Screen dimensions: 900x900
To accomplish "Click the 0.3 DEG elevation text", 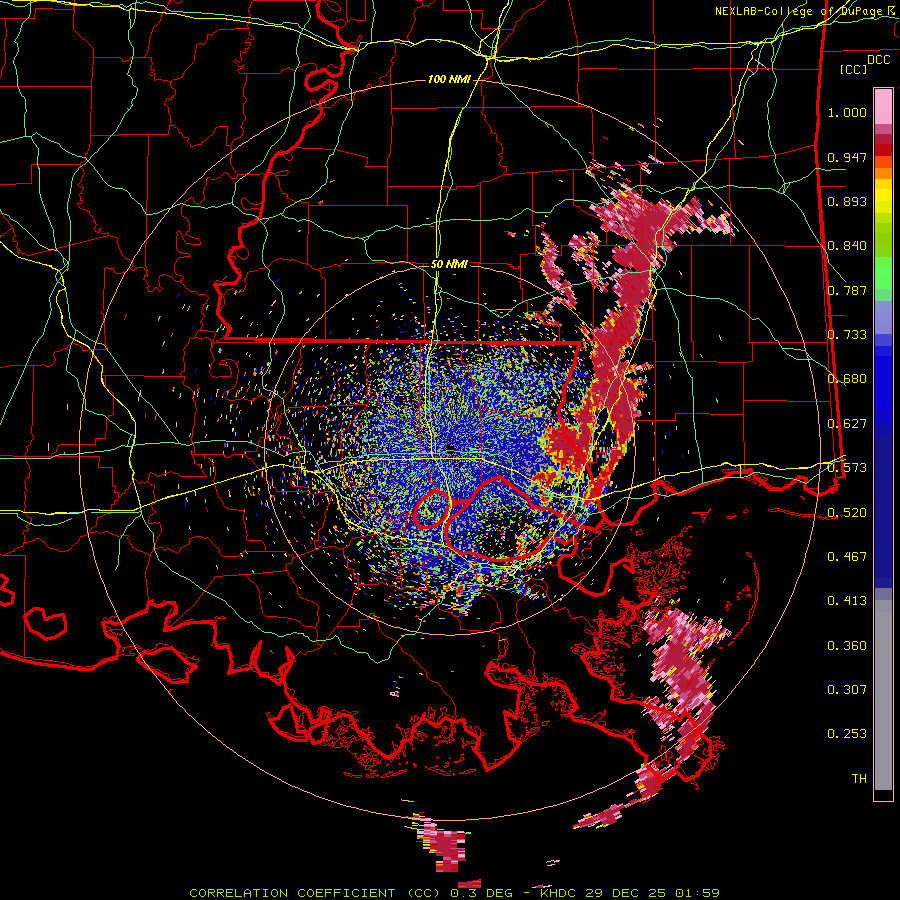I will [x=480, y=893].
